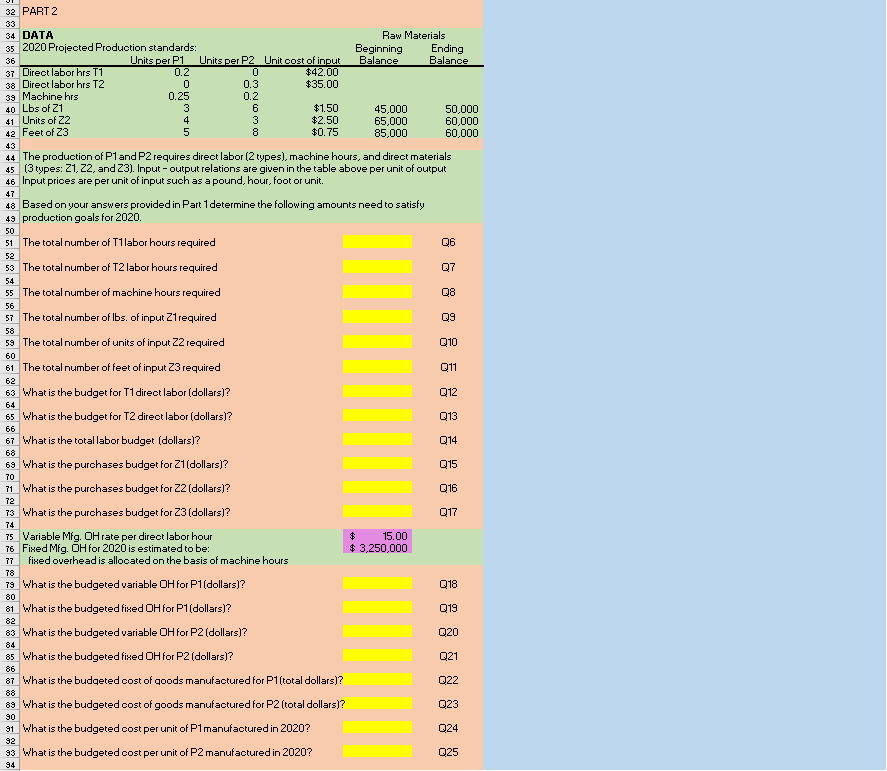887x771 pixels.
Task: Select the Q22 P1 cost of goods cell
Action: 378,679
